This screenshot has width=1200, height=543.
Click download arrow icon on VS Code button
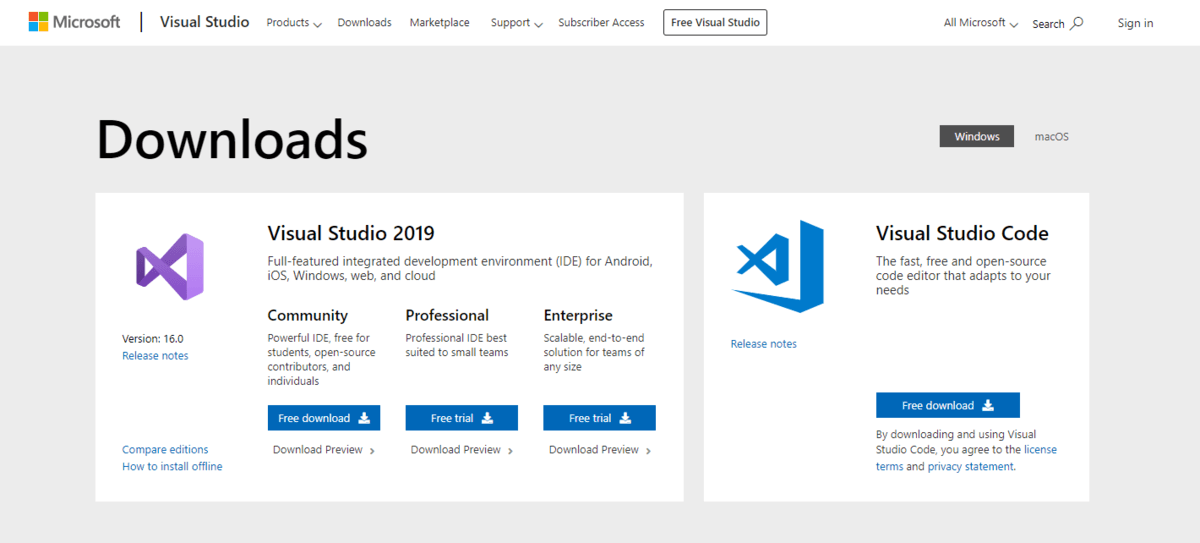tap(988, 405)
